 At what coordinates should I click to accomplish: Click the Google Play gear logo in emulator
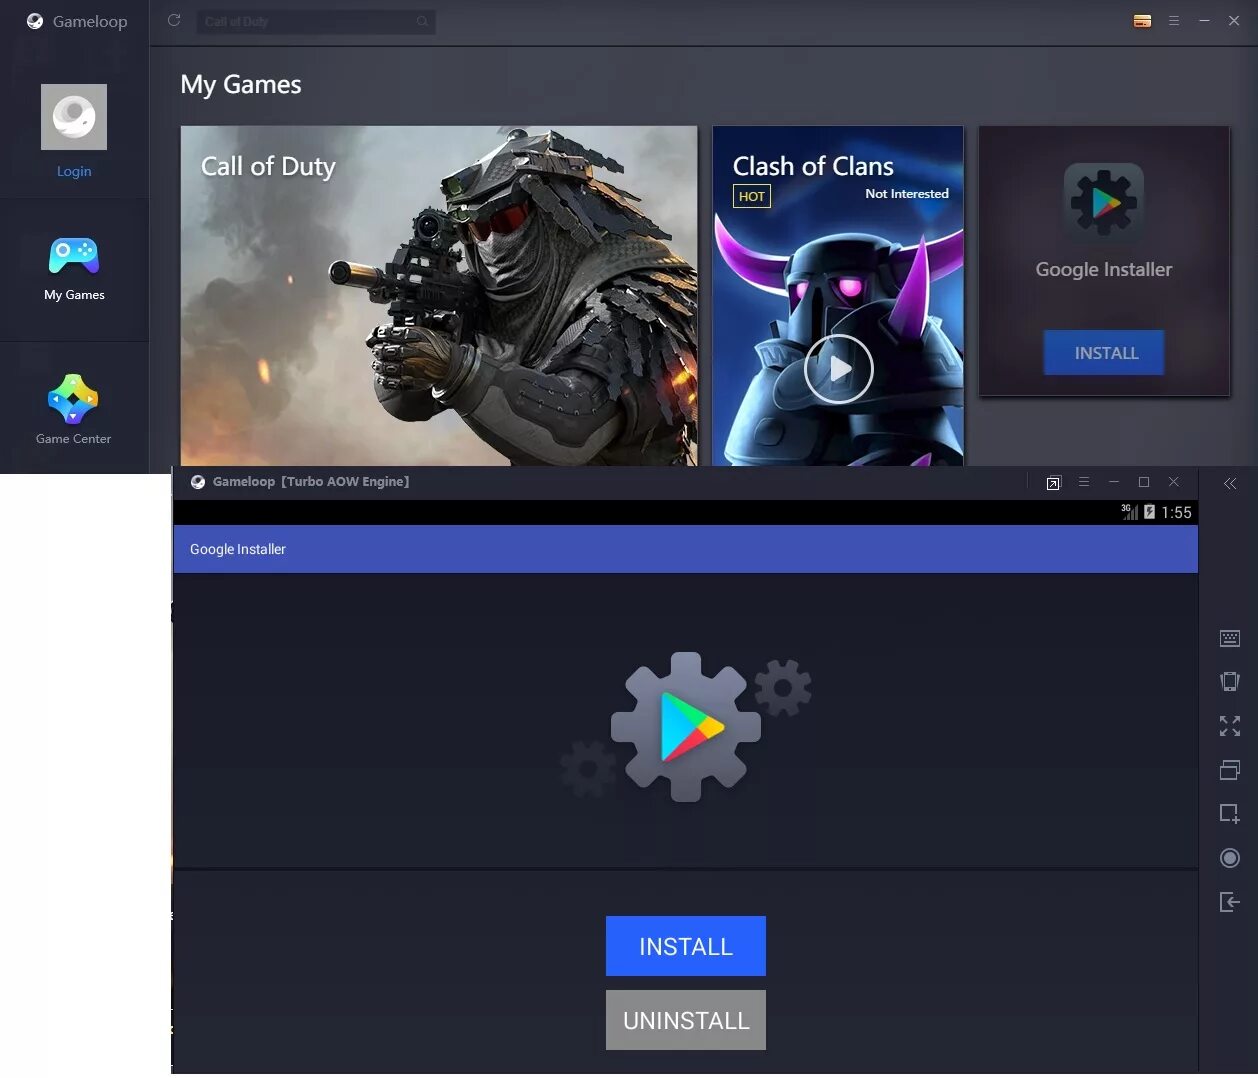686,727
